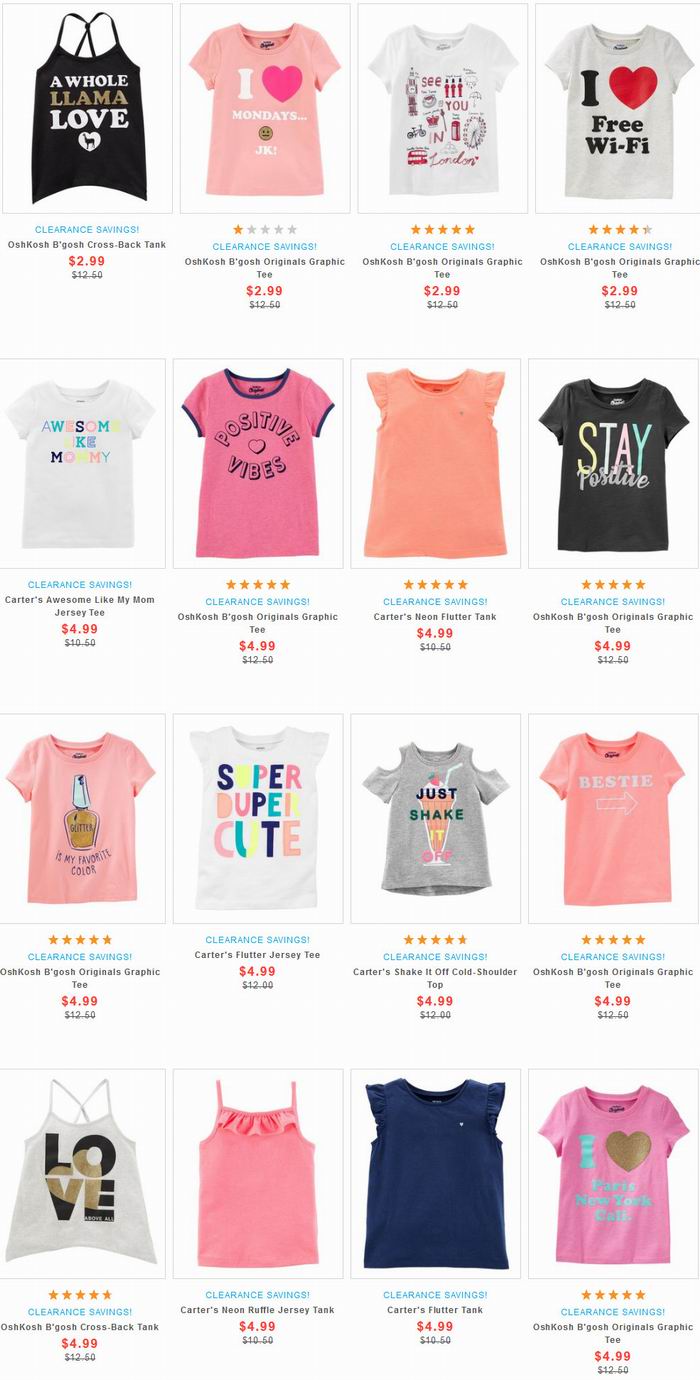View the gold LOVE cross-back tank image

click(81, 1174)
